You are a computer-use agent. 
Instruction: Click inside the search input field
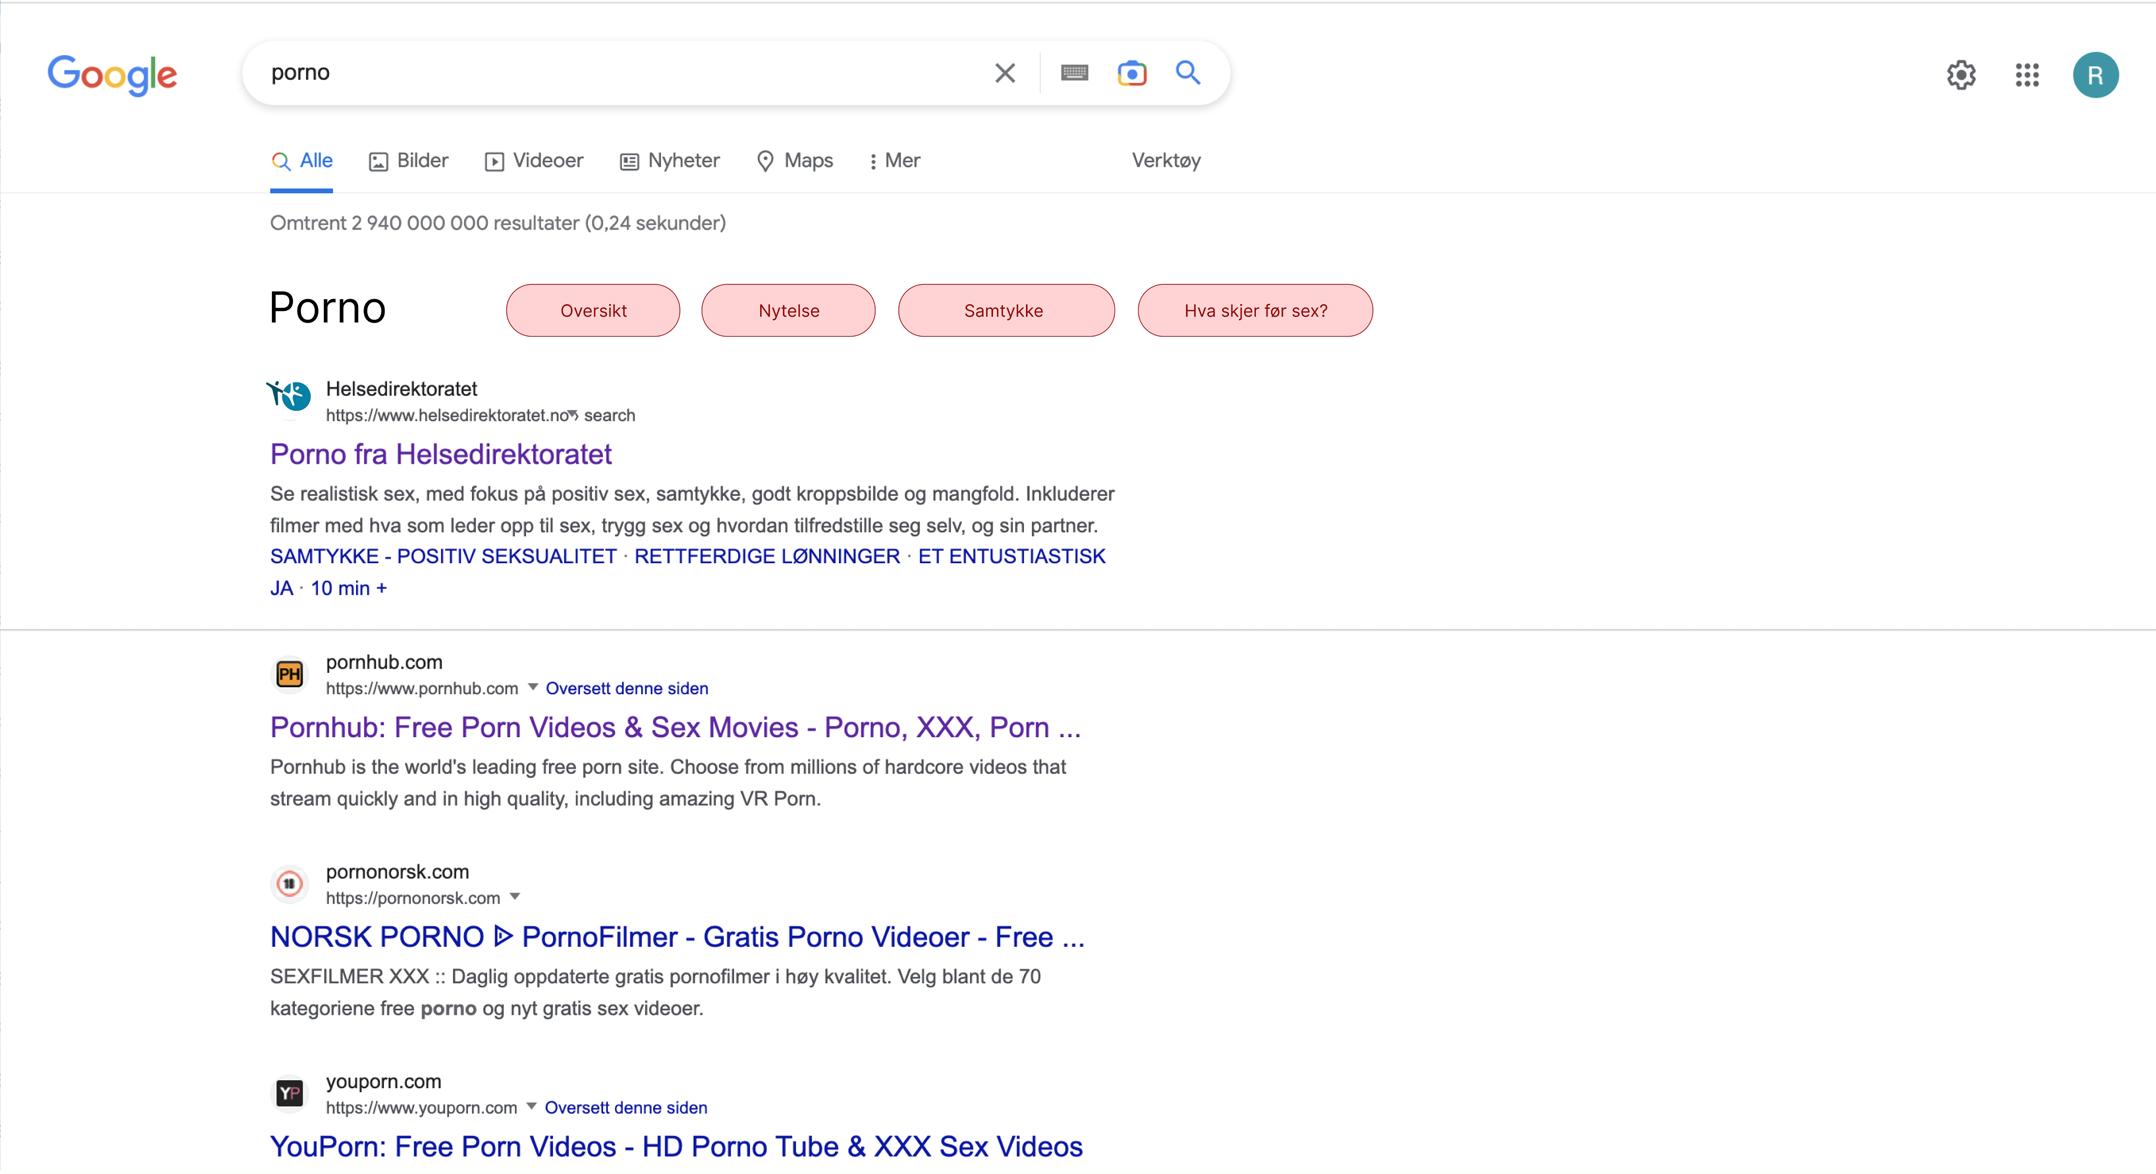[620, 73]
